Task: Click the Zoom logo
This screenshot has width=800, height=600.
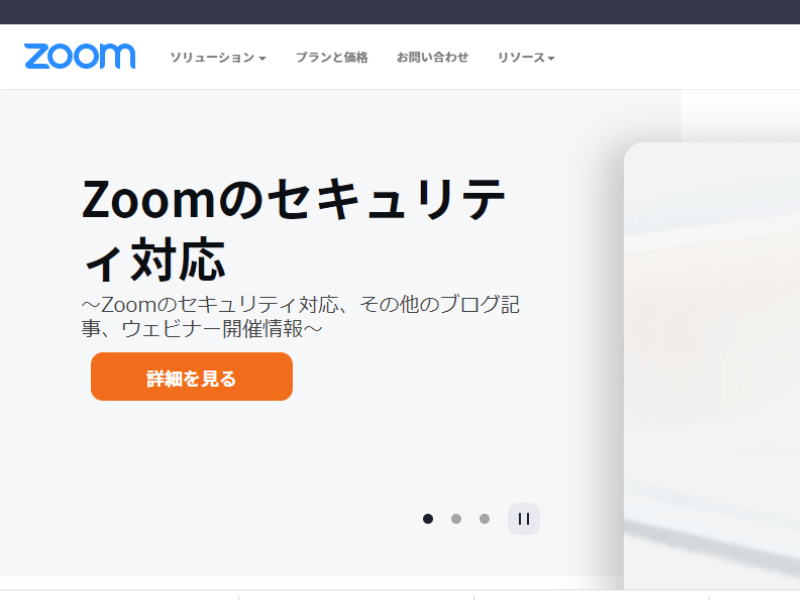Action: [x=80, y=56]
